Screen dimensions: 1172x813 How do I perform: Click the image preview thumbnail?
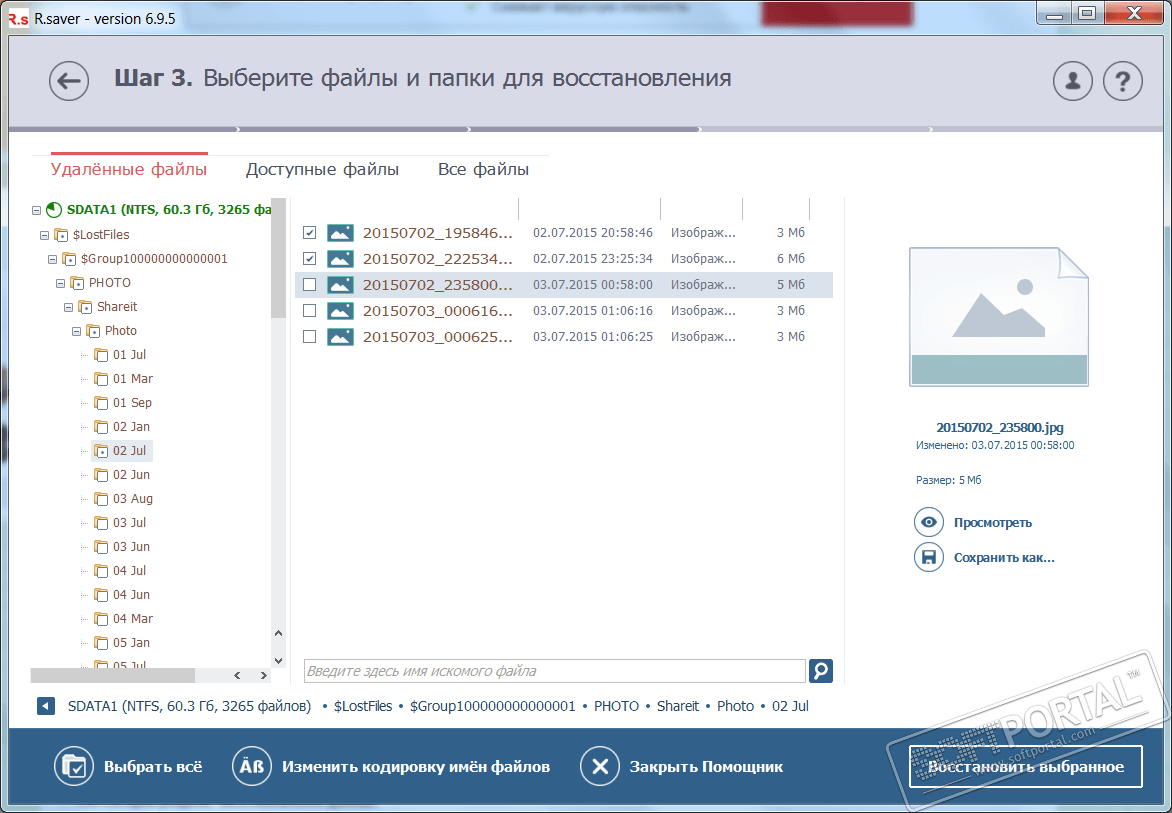tap(999, 317)
